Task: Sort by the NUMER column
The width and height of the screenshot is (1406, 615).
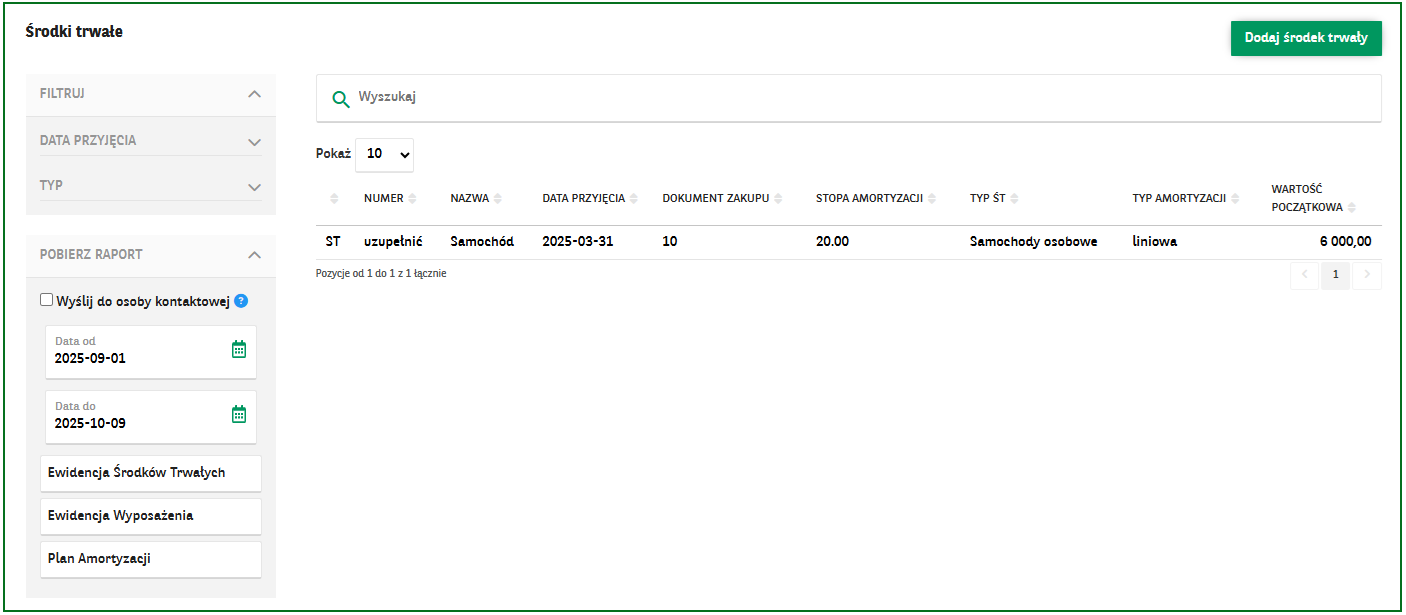Action: [x=390, y=198]
